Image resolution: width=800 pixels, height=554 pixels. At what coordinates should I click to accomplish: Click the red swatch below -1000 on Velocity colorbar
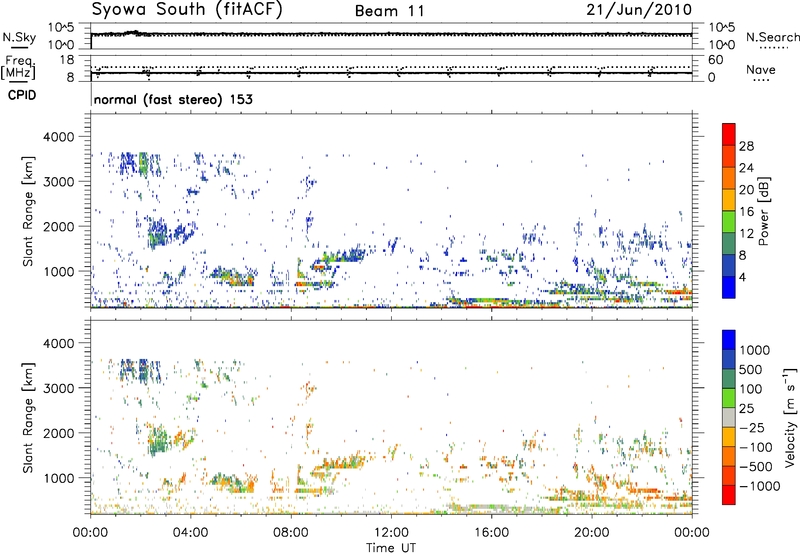point(729,495)
